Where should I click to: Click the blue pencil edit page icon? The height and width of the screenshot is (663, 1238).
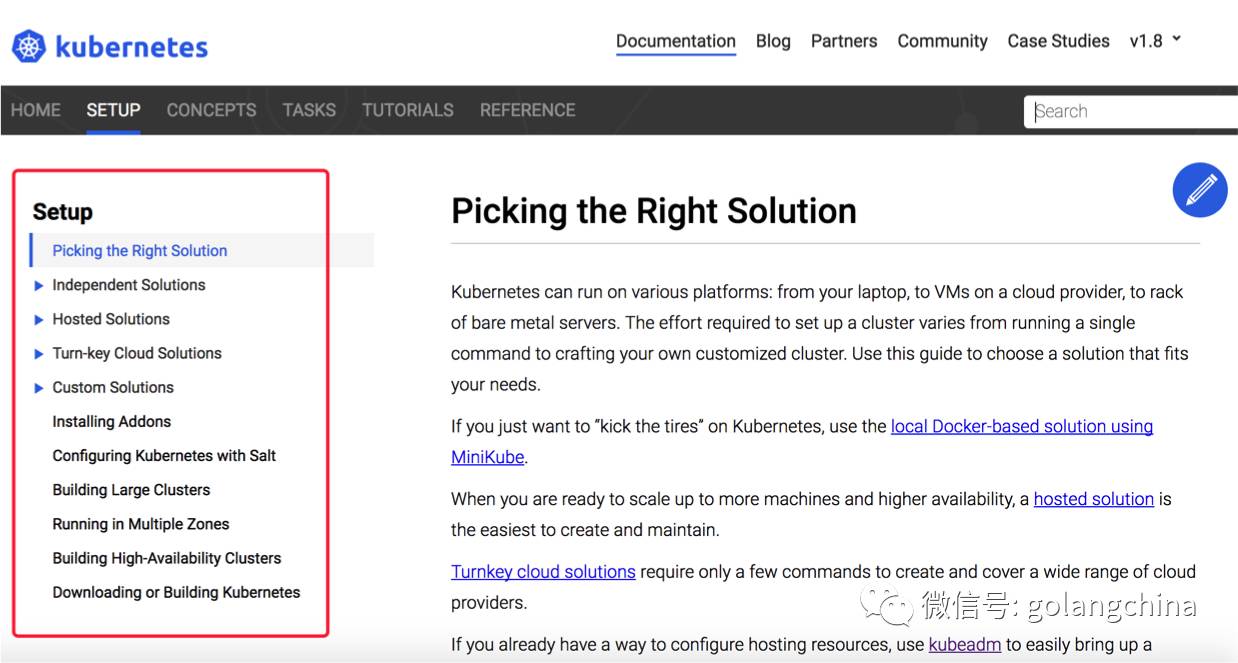[1200, 190]
